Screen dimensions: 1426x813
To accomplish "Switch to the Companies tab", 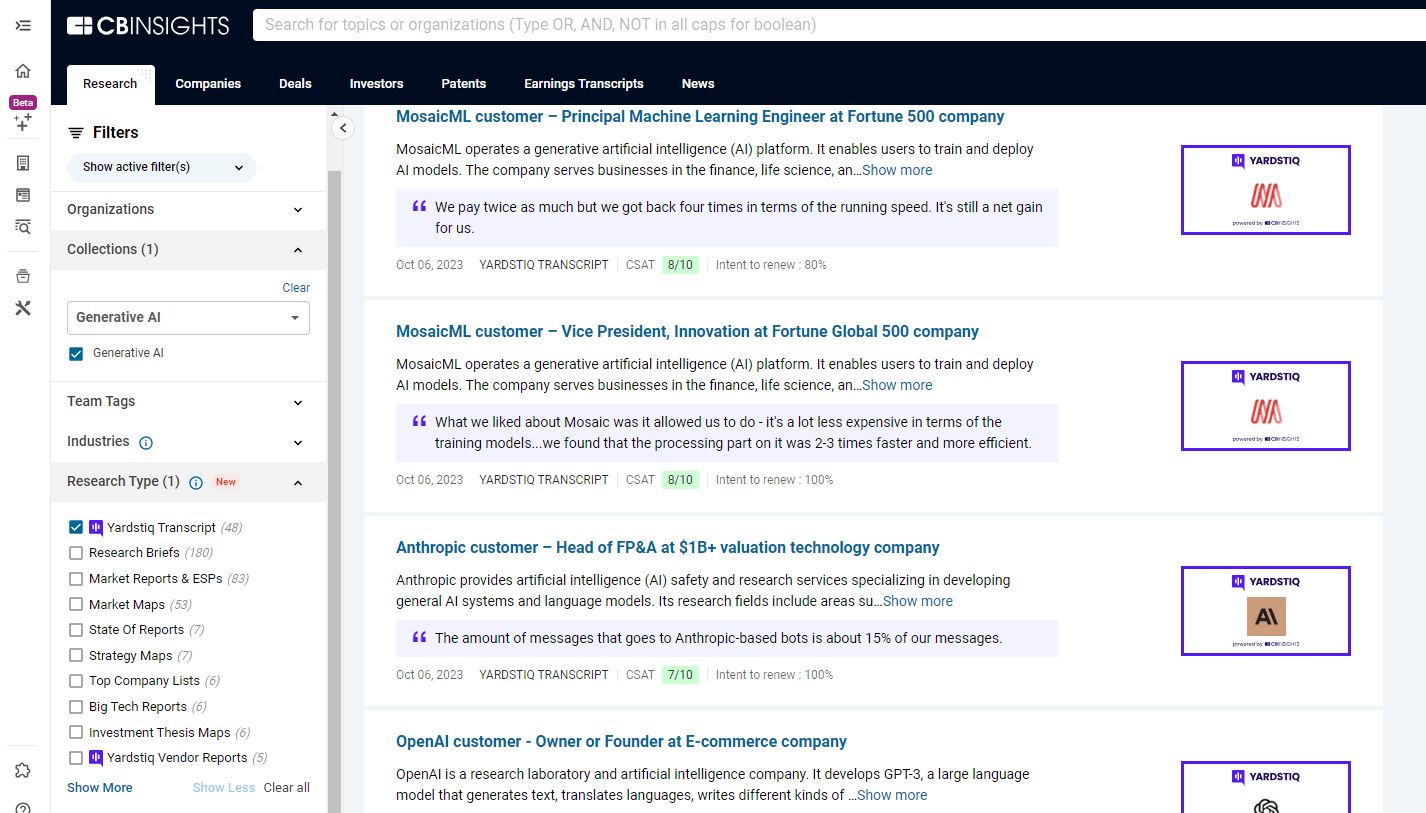I will pos(208,84).
